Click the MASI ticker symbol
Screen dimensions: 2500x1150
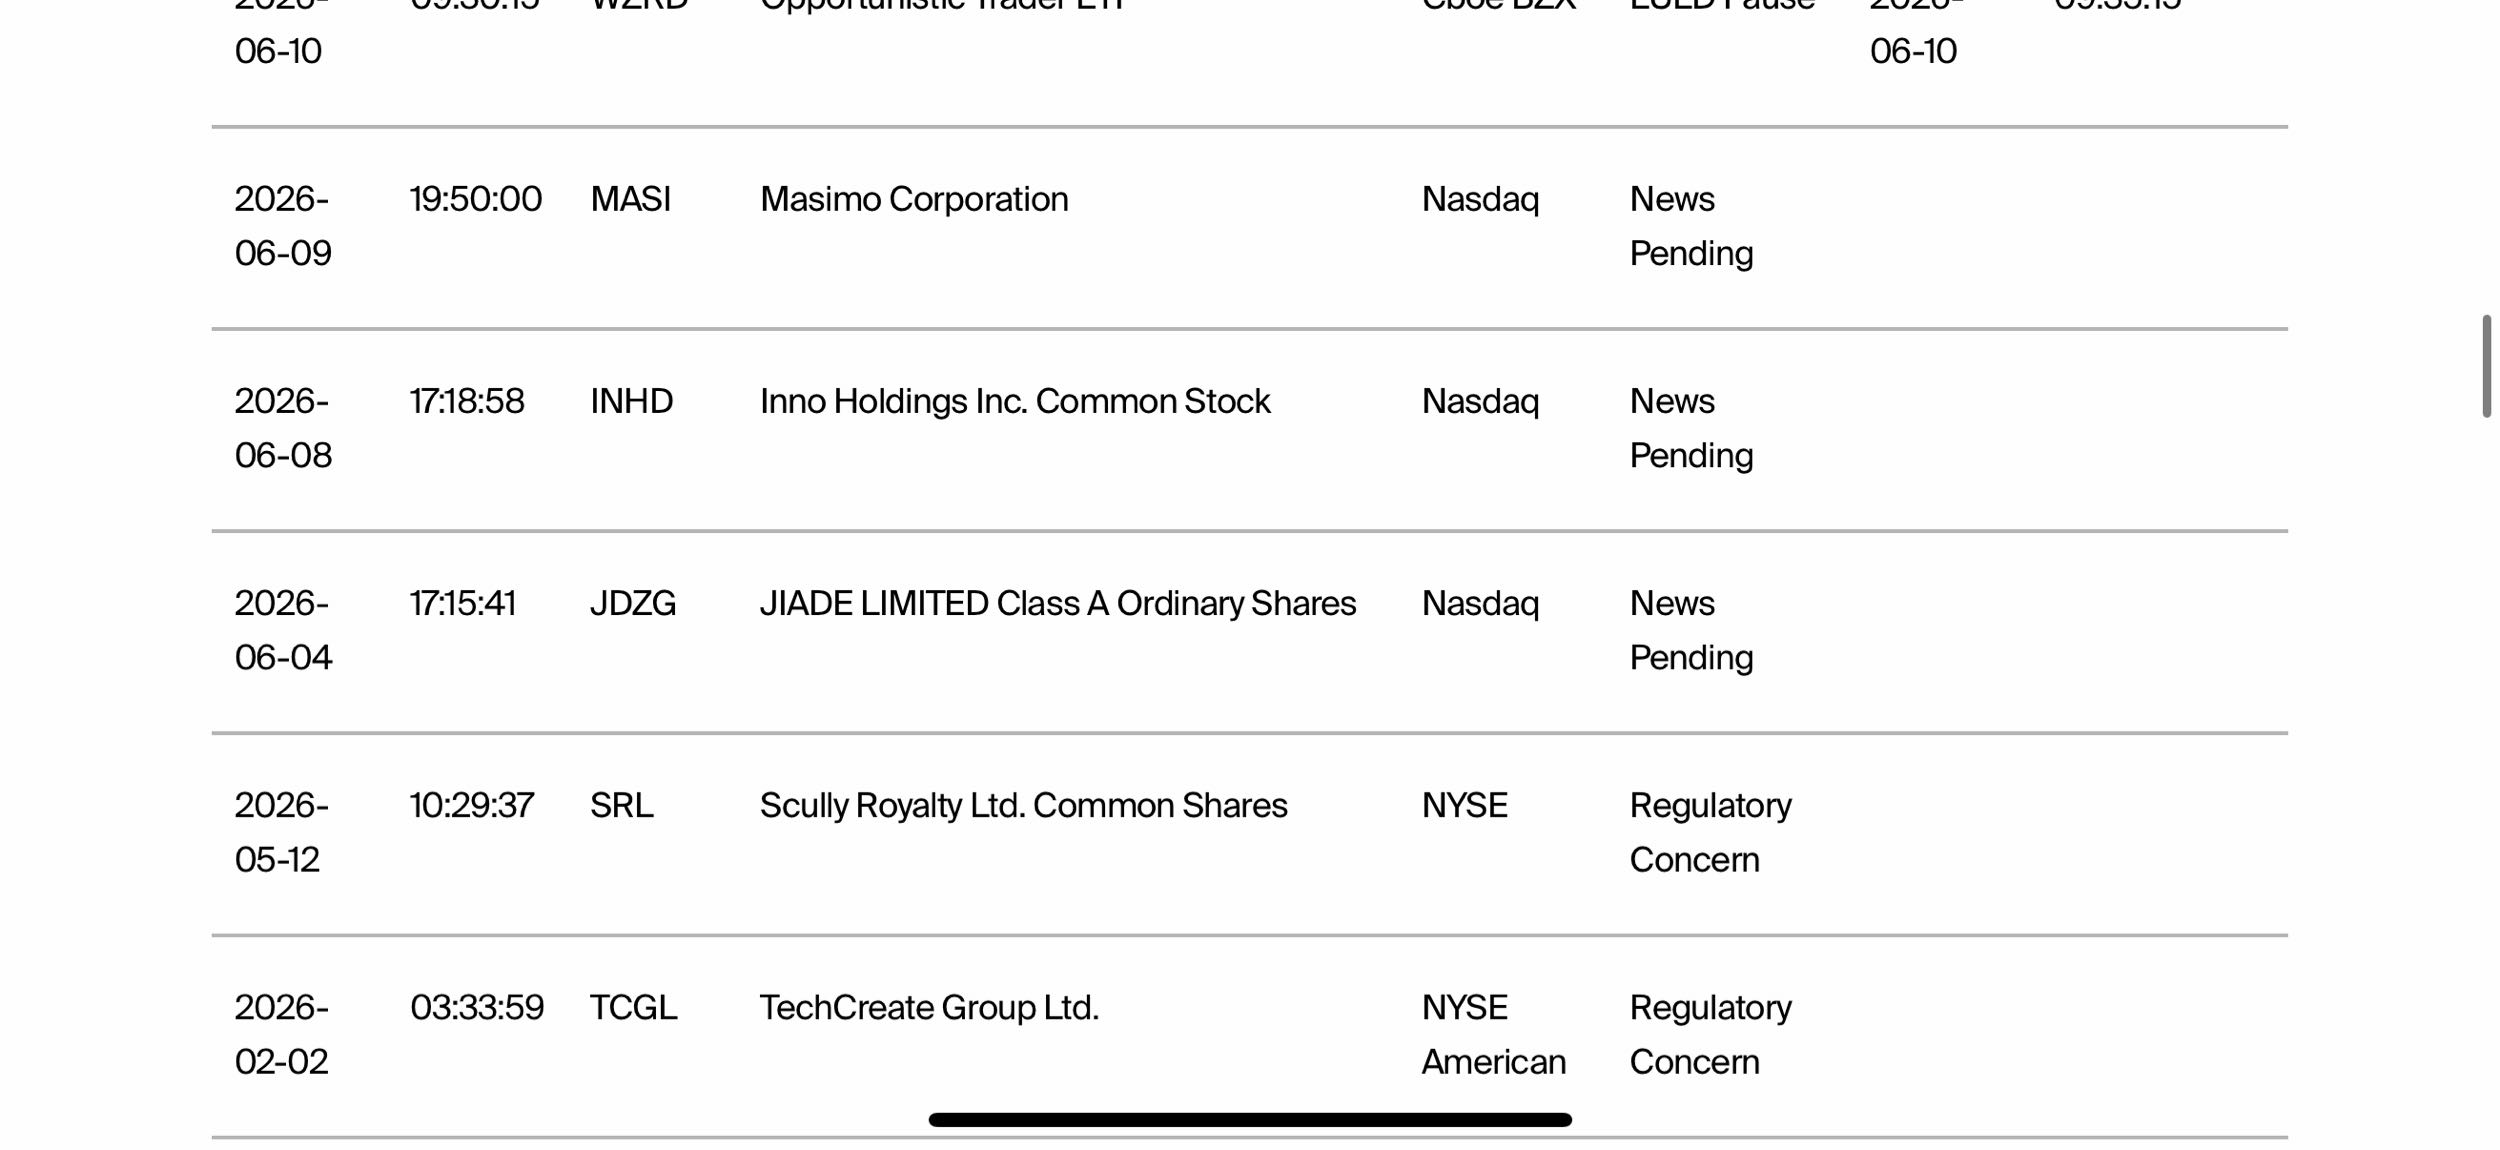pos(630,199)
